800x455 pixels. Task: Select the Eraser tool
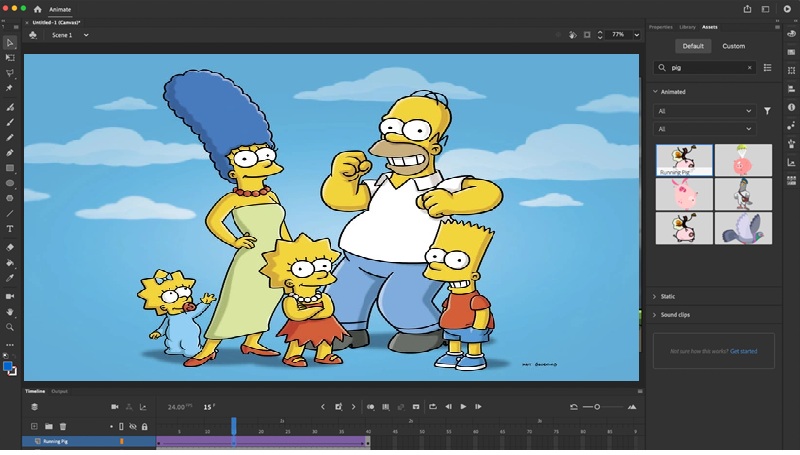(x=10, y=247)
